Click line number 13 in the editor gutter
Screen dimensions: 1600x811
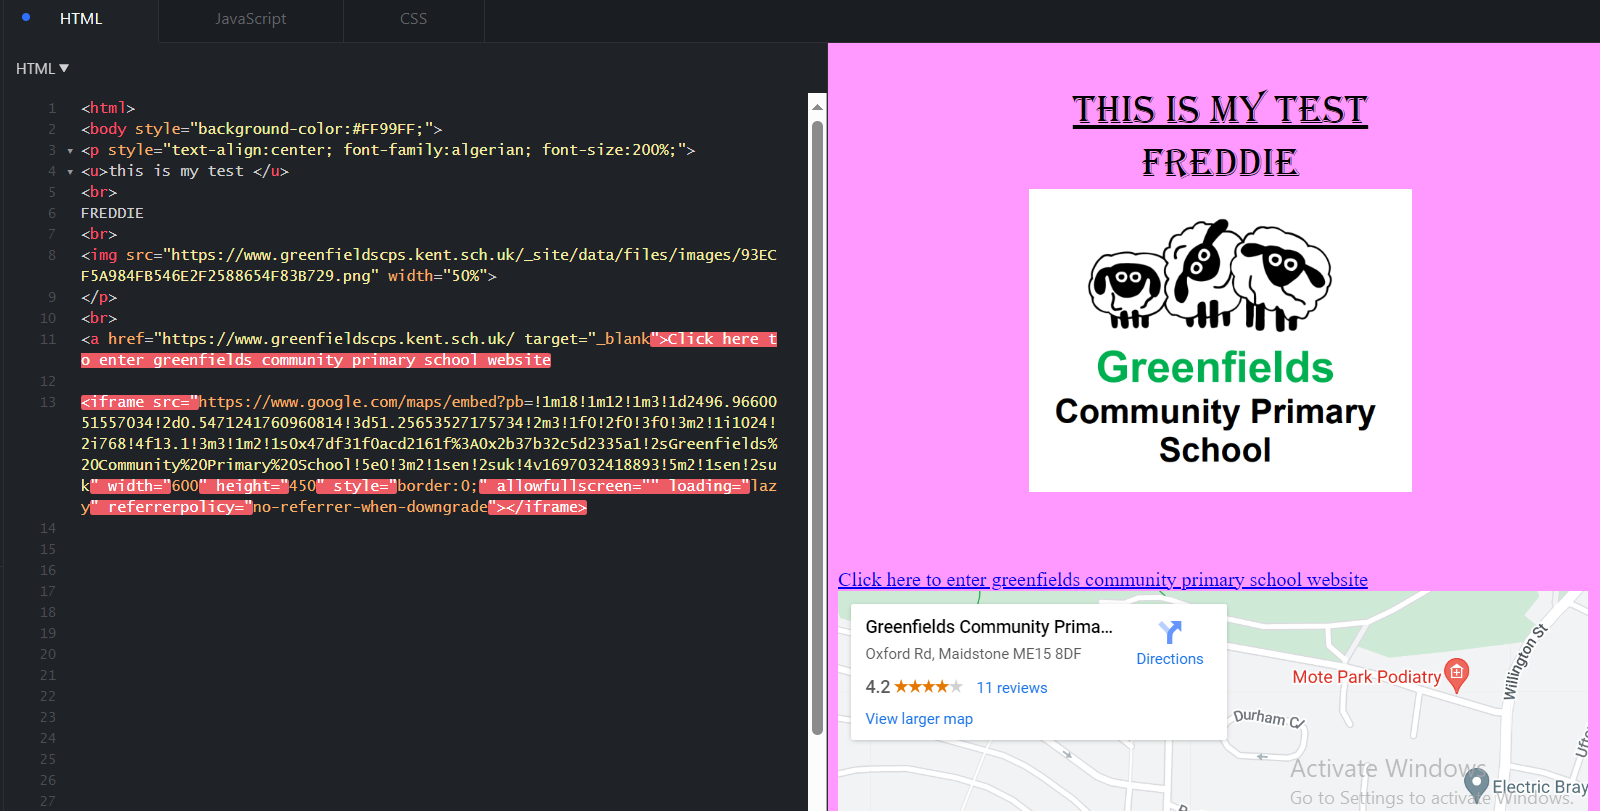coord(48,402)
